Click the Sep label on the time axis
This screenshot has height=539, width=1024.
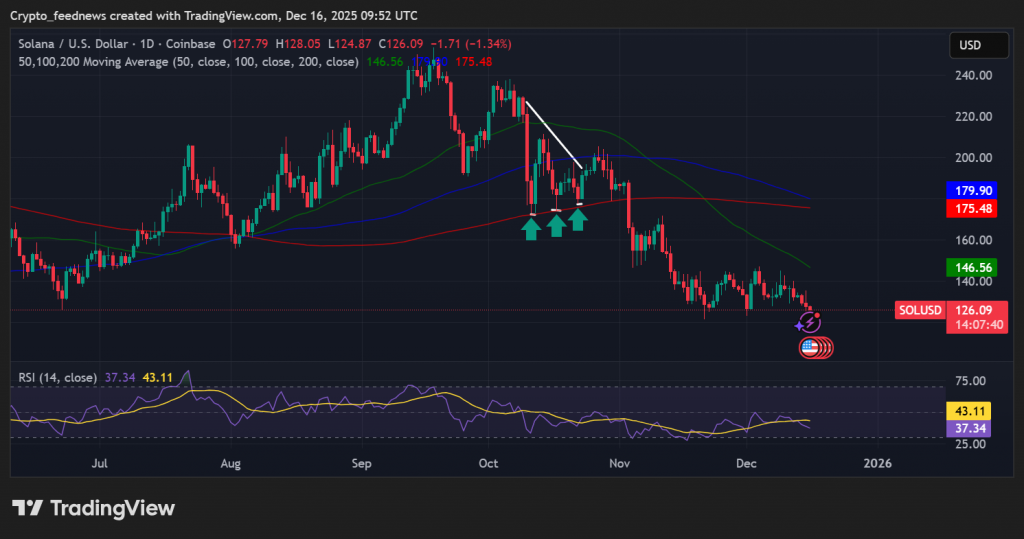(x=362, y=463)
